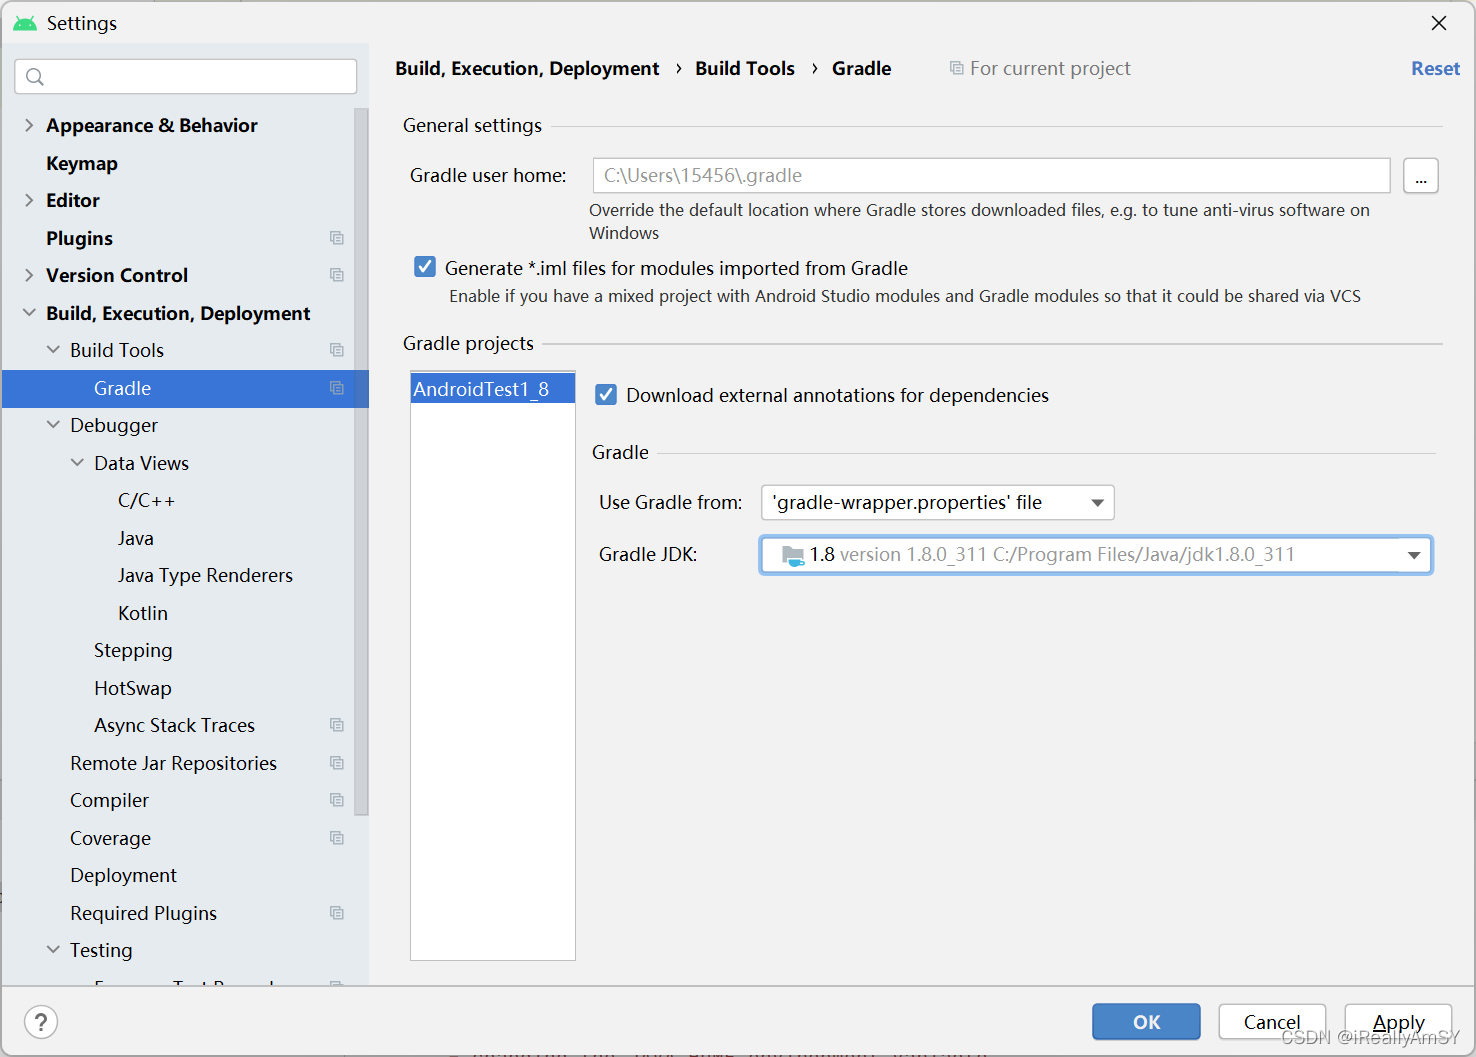
Task: Click the project-level icon beside Remote Jar Repositories
Action: (x=337, y=763)
